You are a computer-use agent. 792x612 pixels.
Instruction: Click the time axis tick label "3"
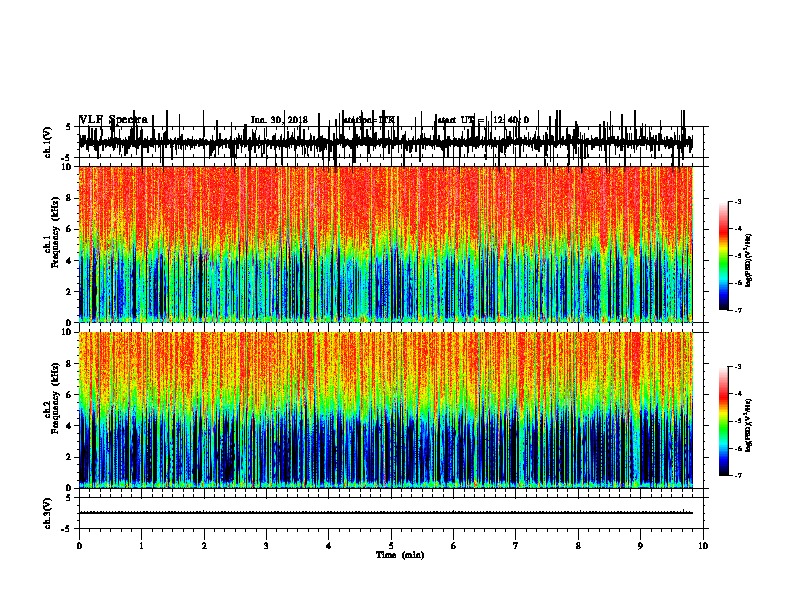coord(266,546)
